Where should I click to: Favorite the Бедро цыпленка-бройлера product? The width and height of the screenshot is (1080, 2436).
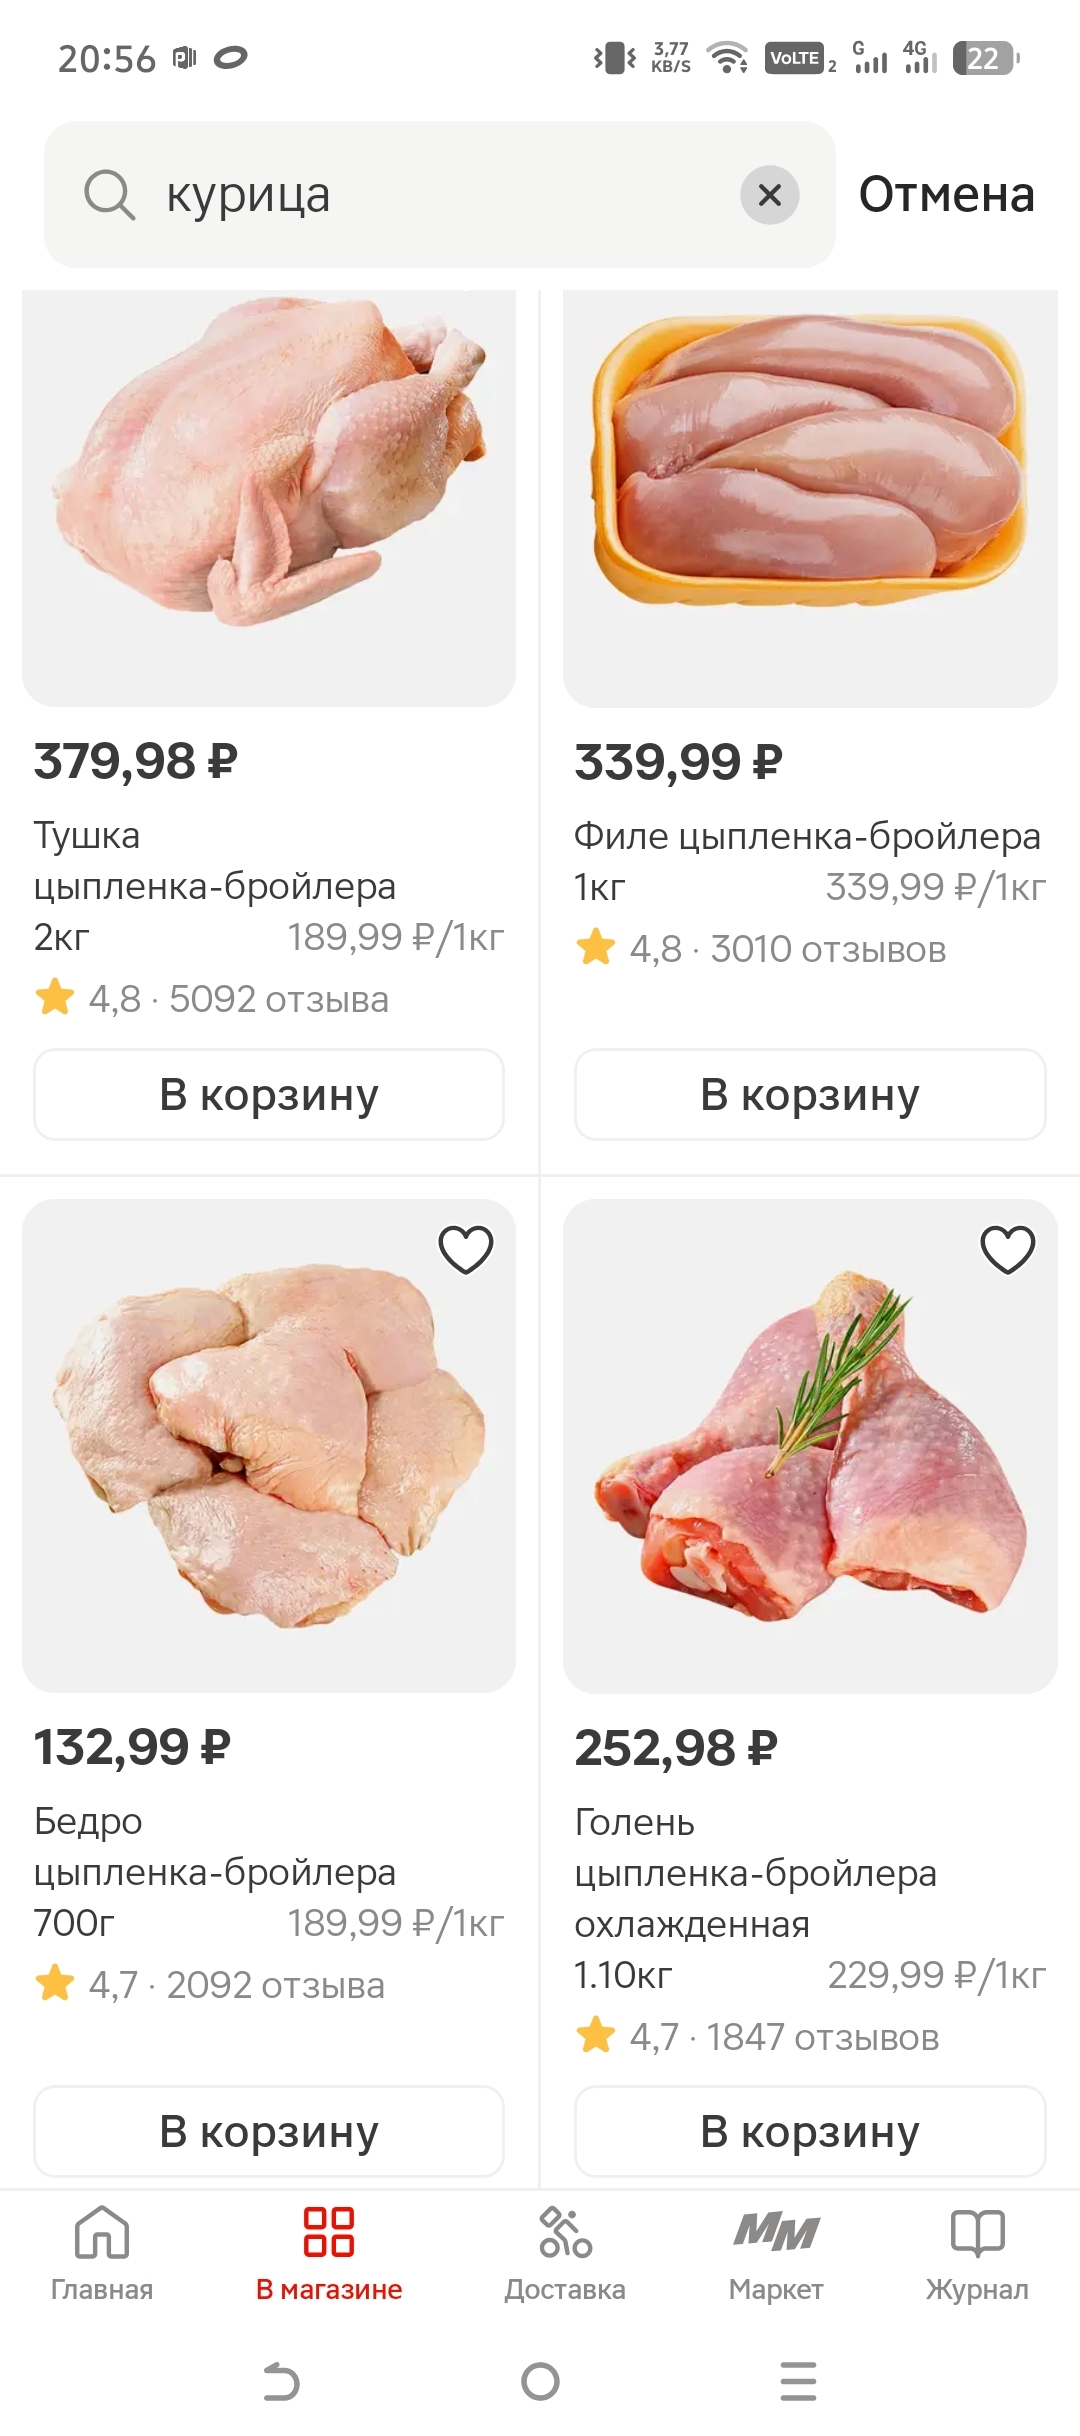[466, 1249]
